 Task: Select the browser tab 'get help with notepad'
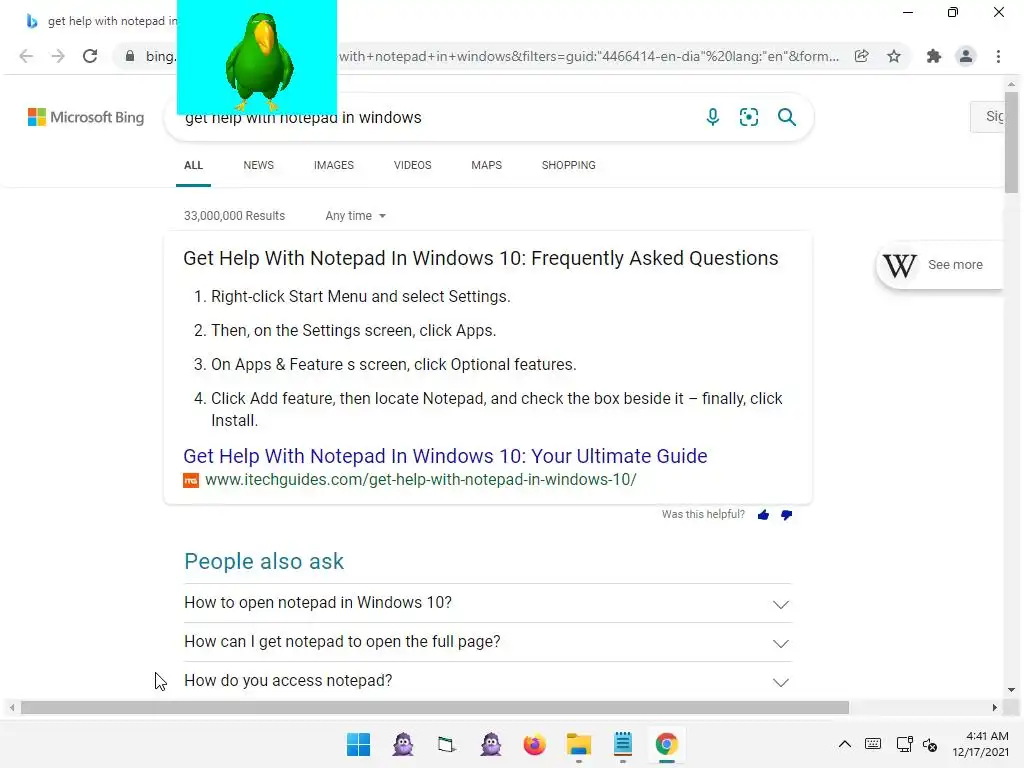pyautogui.click(x=101, y=21)
